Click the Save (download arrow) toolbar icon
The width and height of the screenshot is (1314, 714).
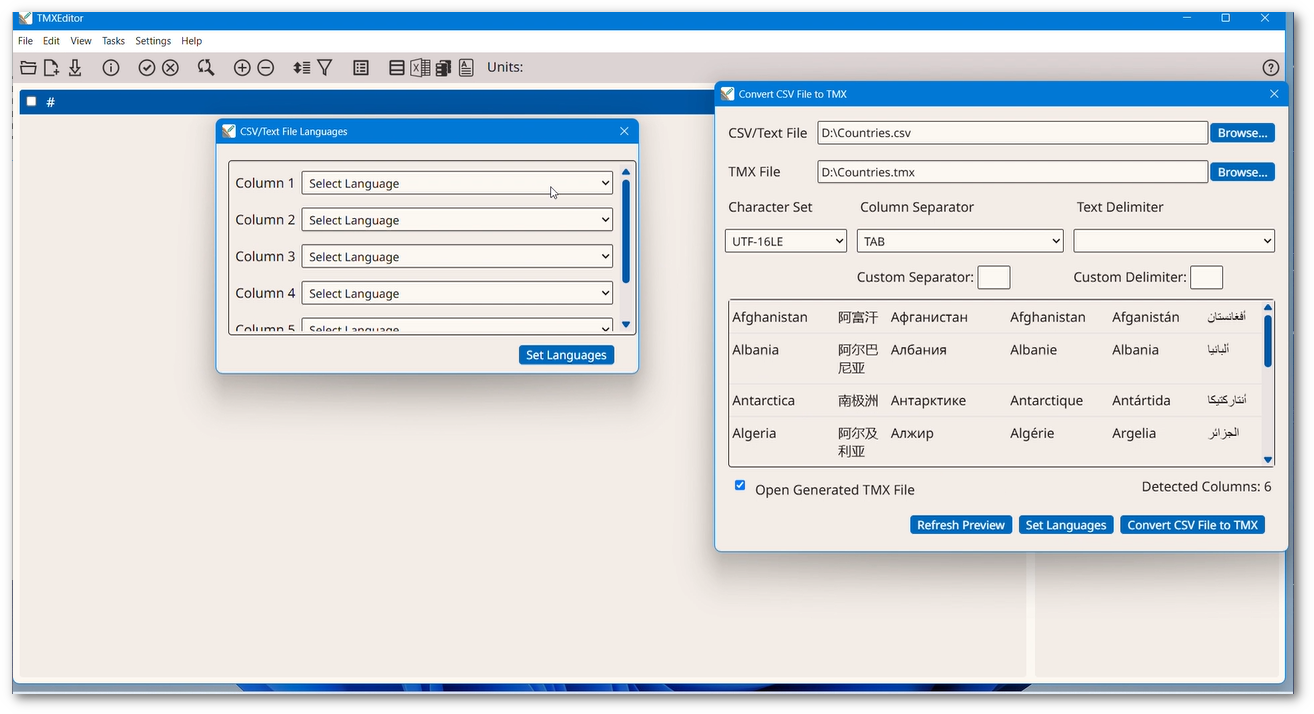click(x=75, y=68)
